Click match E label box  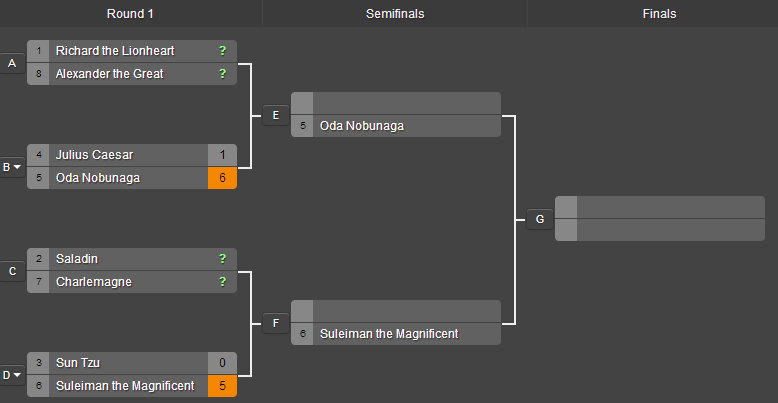(275, 115)
